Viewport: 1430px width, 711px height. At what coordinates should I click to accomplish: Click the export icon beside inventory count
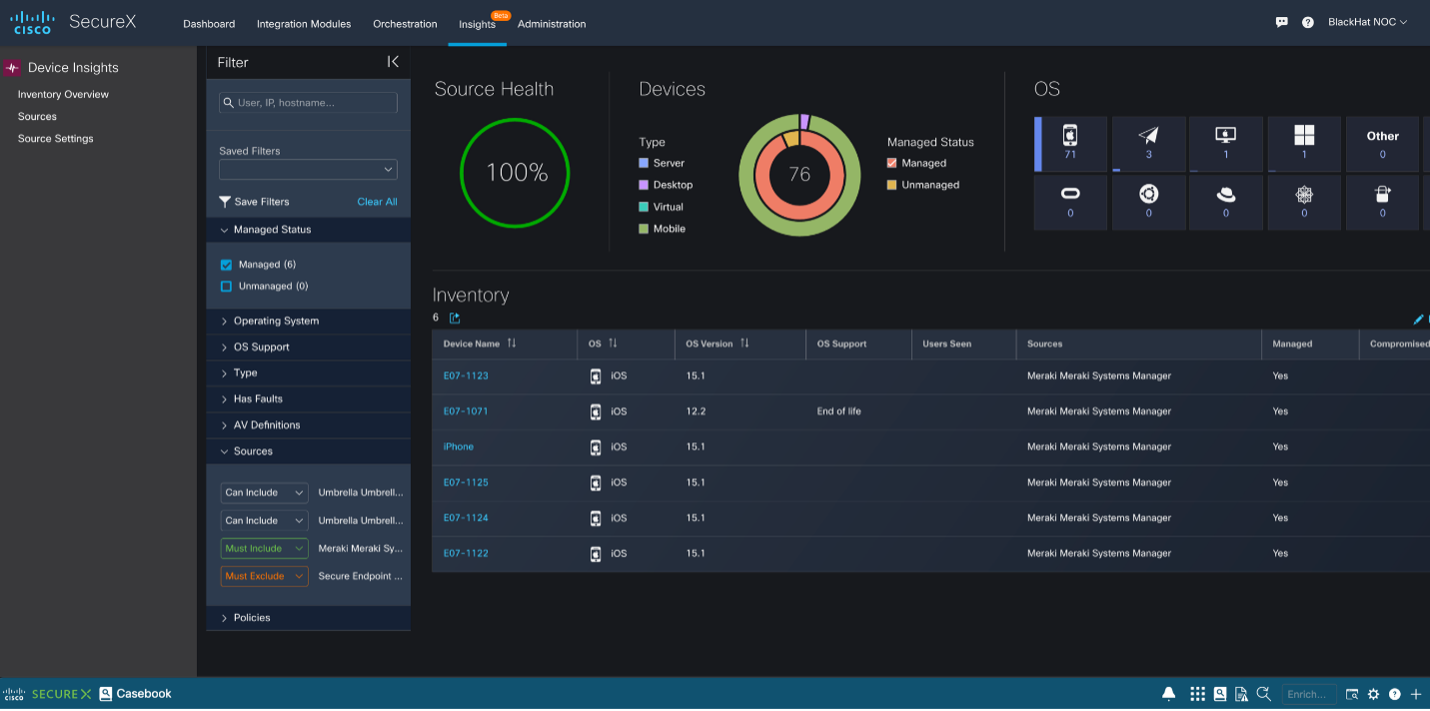click(x=455, y=318)
